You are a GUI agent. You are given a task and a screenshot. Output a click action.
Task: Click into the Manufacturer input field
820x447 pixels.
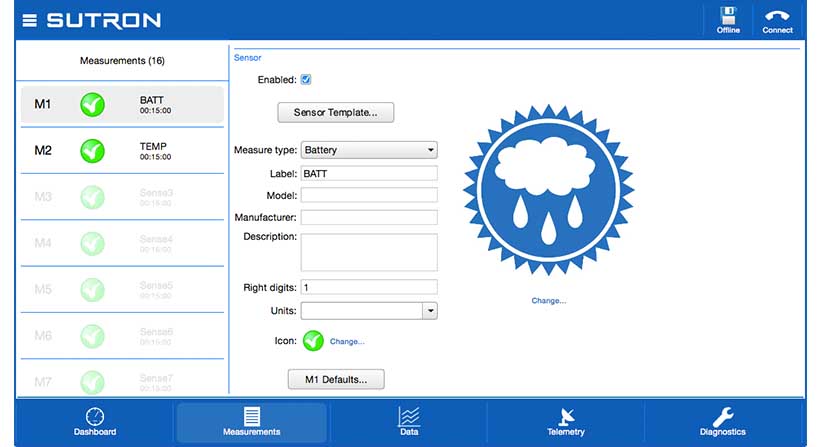pyautogui.click(x=369, y=217)
